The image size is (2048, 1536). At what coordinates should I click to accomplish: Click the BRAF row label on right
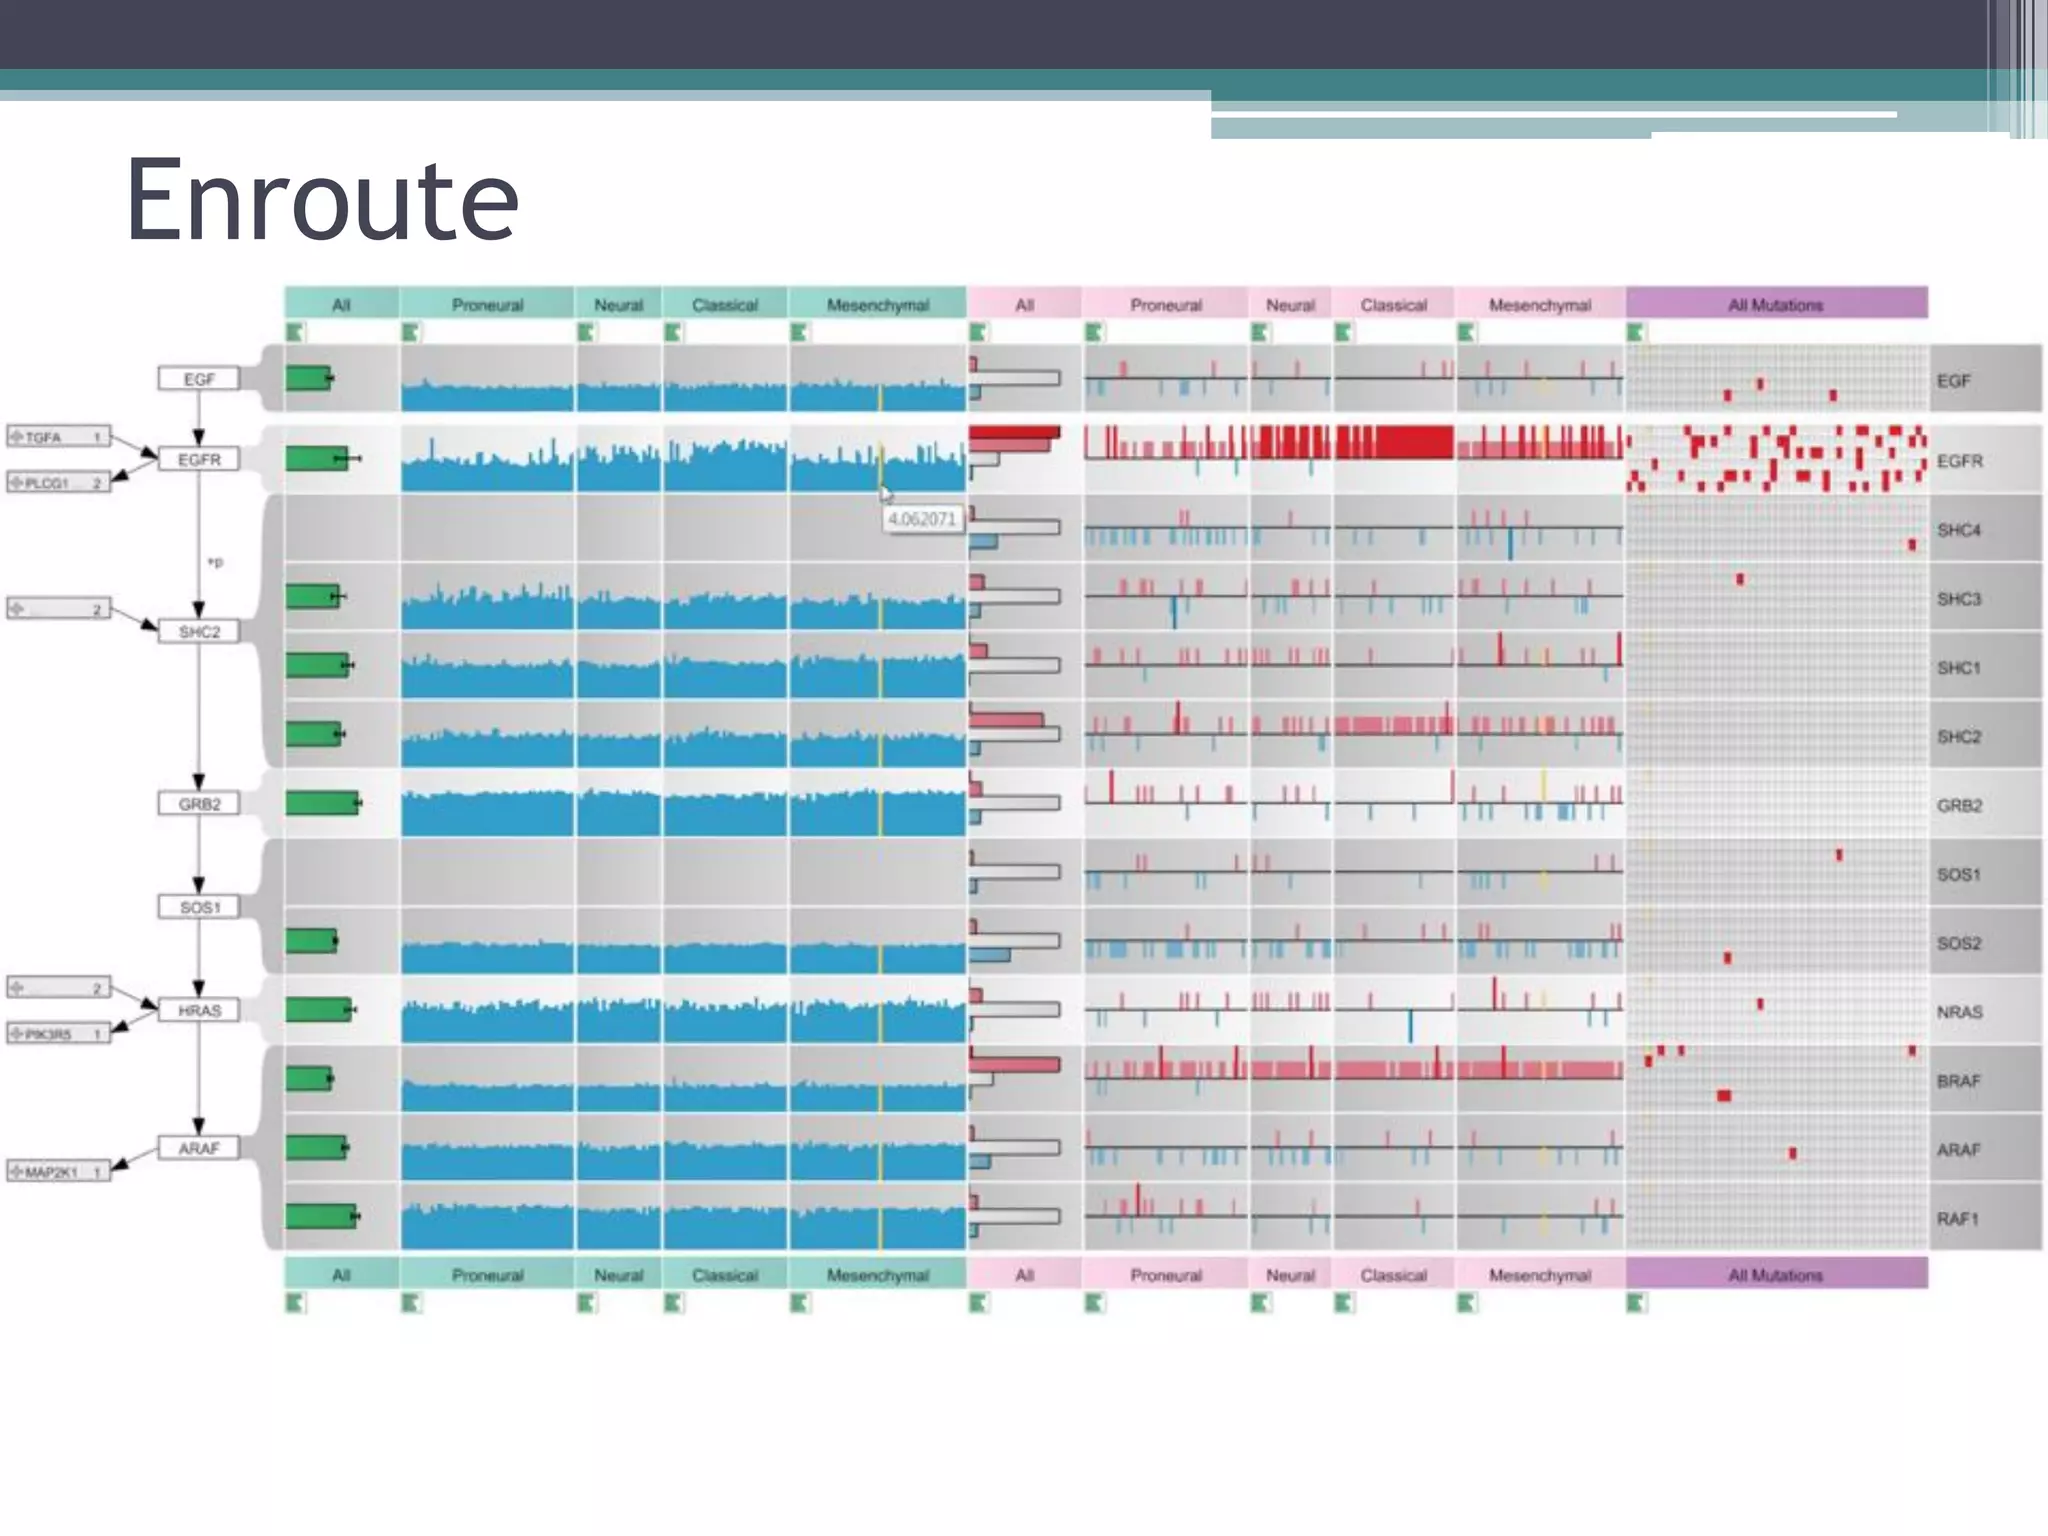coord(1958,1081)
